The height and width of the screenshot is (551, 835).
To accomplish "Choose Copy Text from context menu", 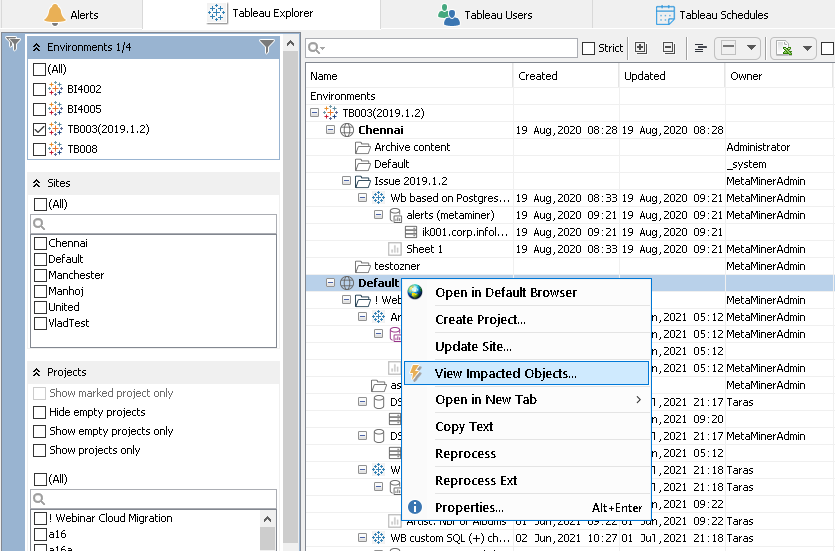I will coord(527,427).
